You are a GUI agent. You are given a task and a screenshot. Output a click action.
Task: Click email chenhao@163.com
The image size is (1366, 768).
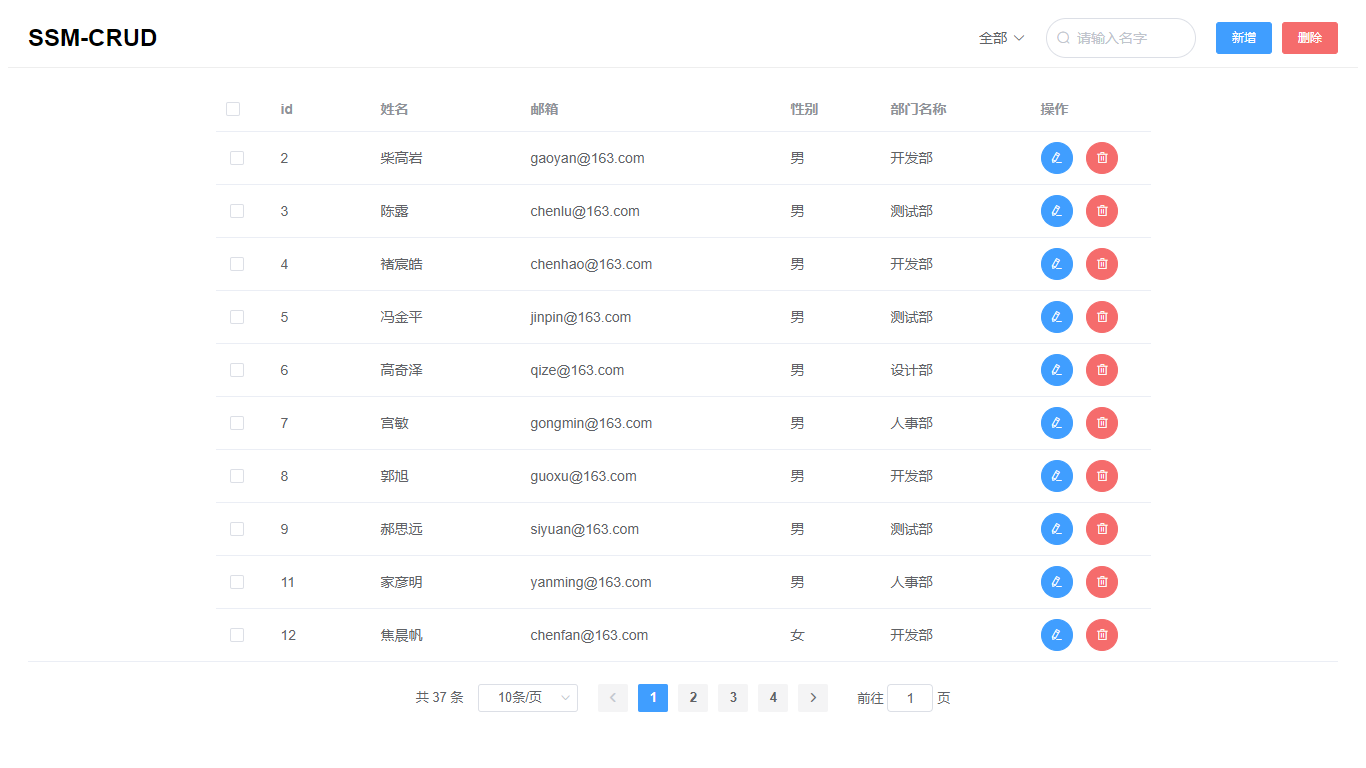coord(591,264)
